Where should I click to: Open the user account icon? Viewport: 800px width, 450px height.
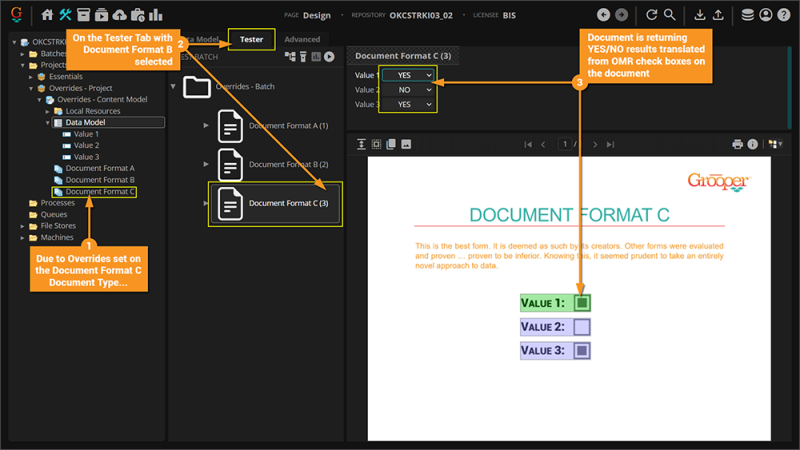(x=766, y=15)
